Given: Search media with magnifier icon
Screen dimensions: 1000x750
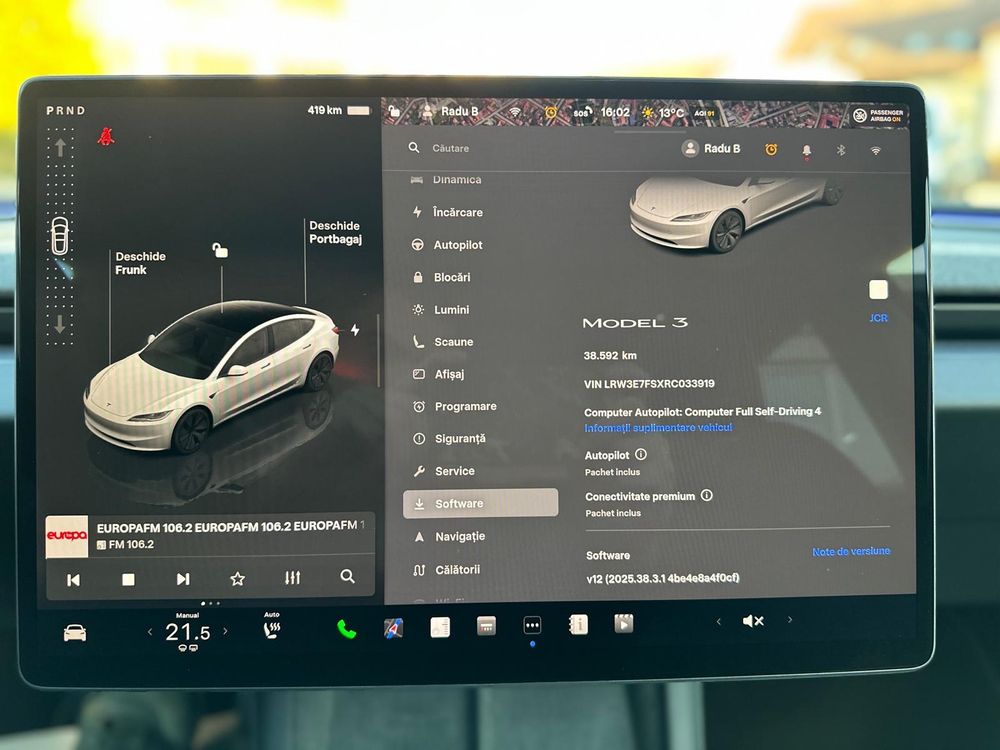Looking at the screenshot, I should click(348, 577).
